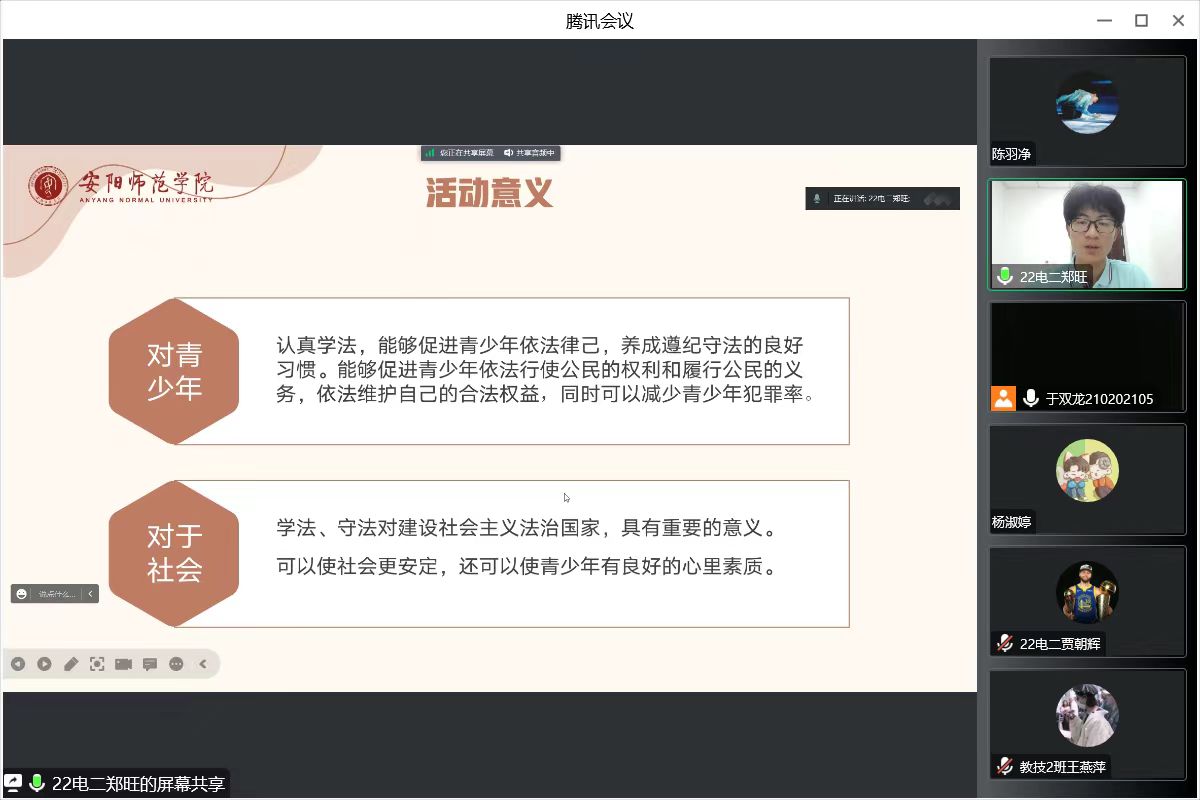The height and width of the screenshot is (800, 1200).
Task: Click muted mic icon for 教技2班王燕萍
Action: (x=1005, y=766)
